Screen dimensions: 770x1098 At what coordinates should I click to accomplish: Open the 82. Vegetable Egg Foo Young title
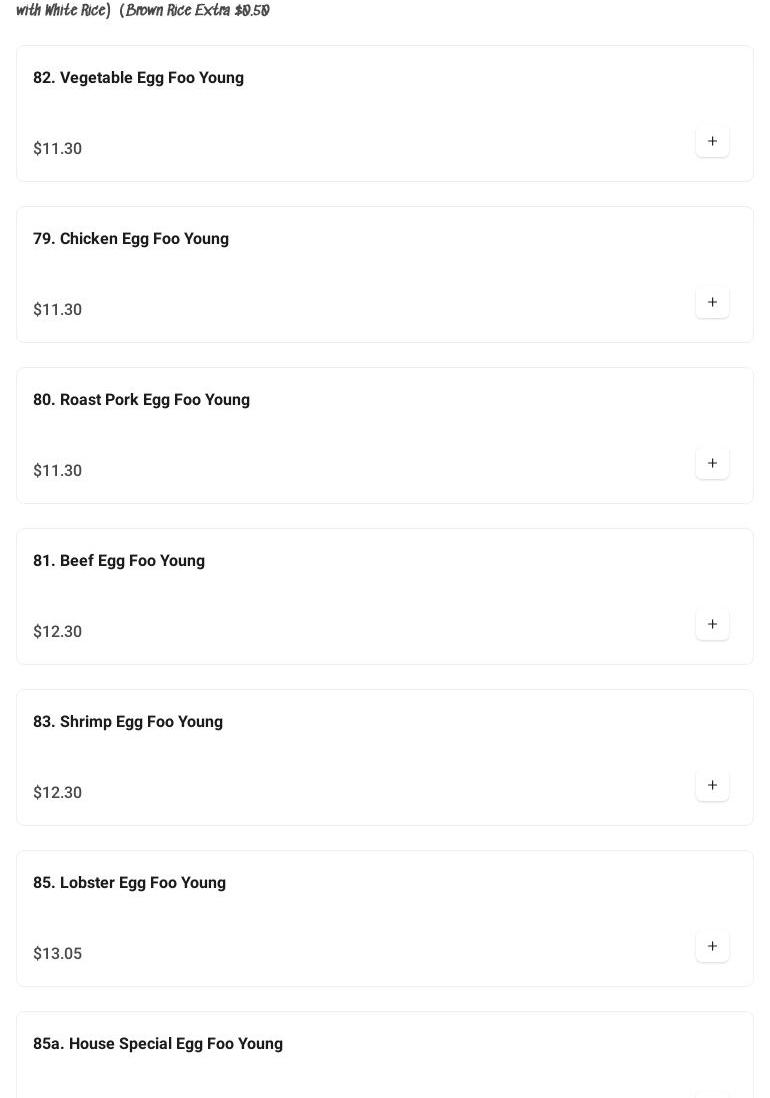click(x=138, y=78)
